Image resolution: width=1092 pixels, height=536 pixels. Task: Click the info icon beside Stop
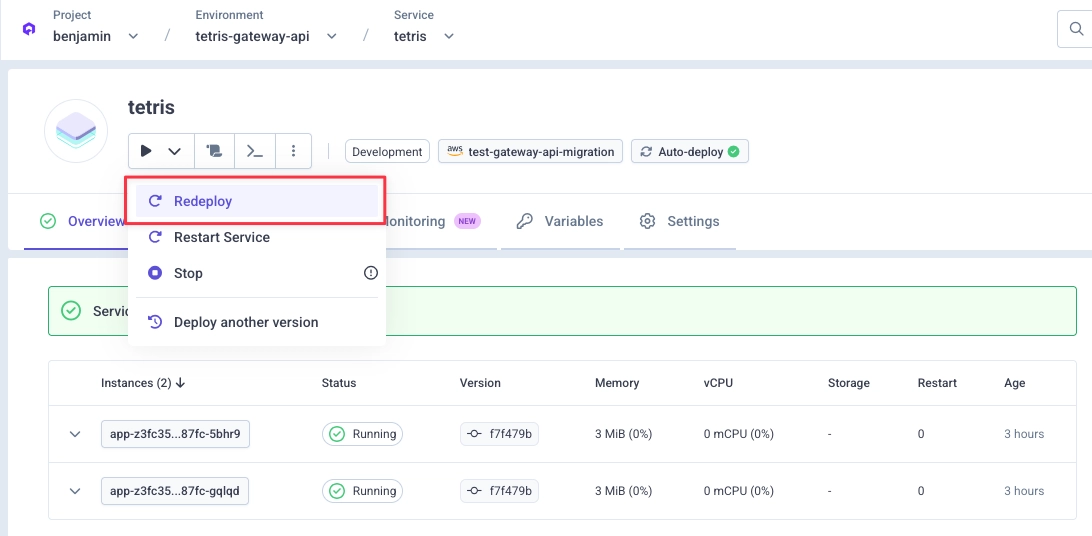click(370, 273)
